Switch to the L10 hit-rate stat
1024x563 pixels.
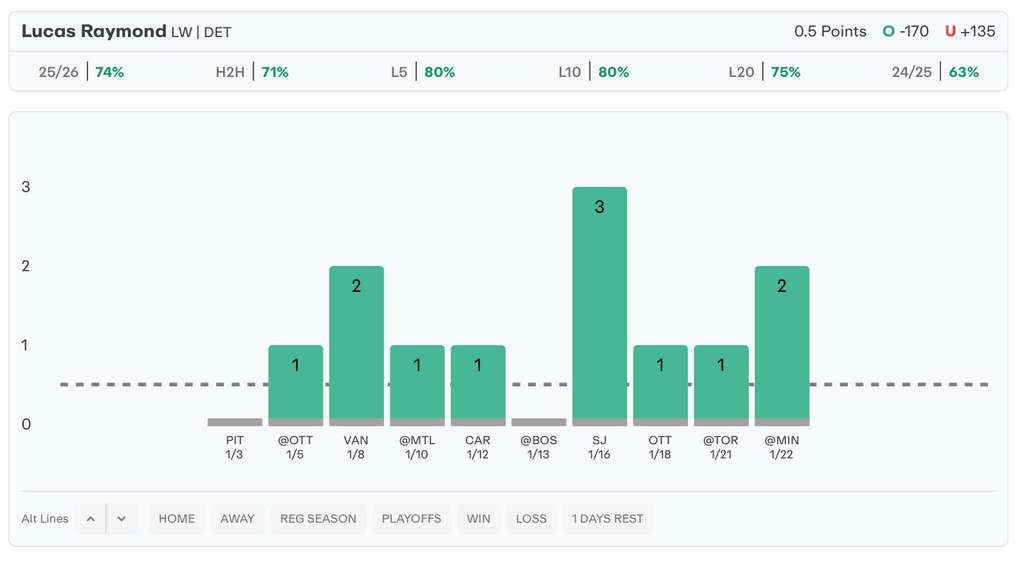click(x=594, y=72)
